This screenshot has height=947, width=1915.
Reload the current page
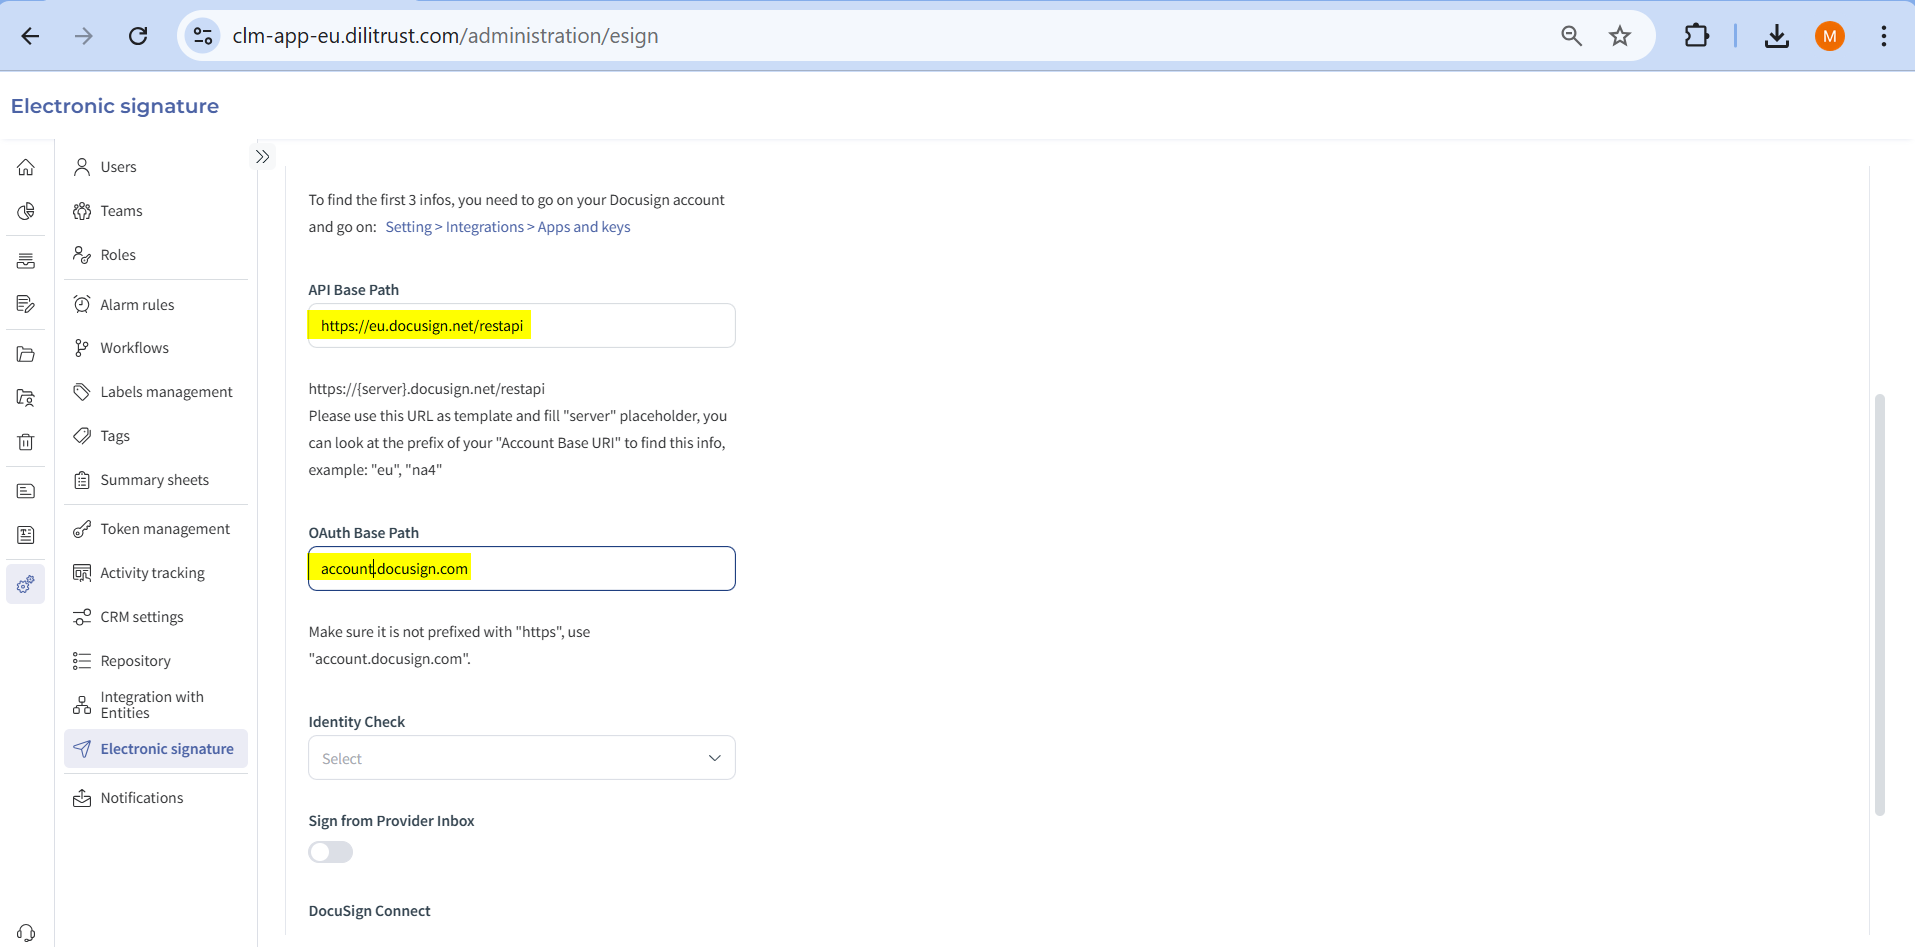[x=138, y=36]
